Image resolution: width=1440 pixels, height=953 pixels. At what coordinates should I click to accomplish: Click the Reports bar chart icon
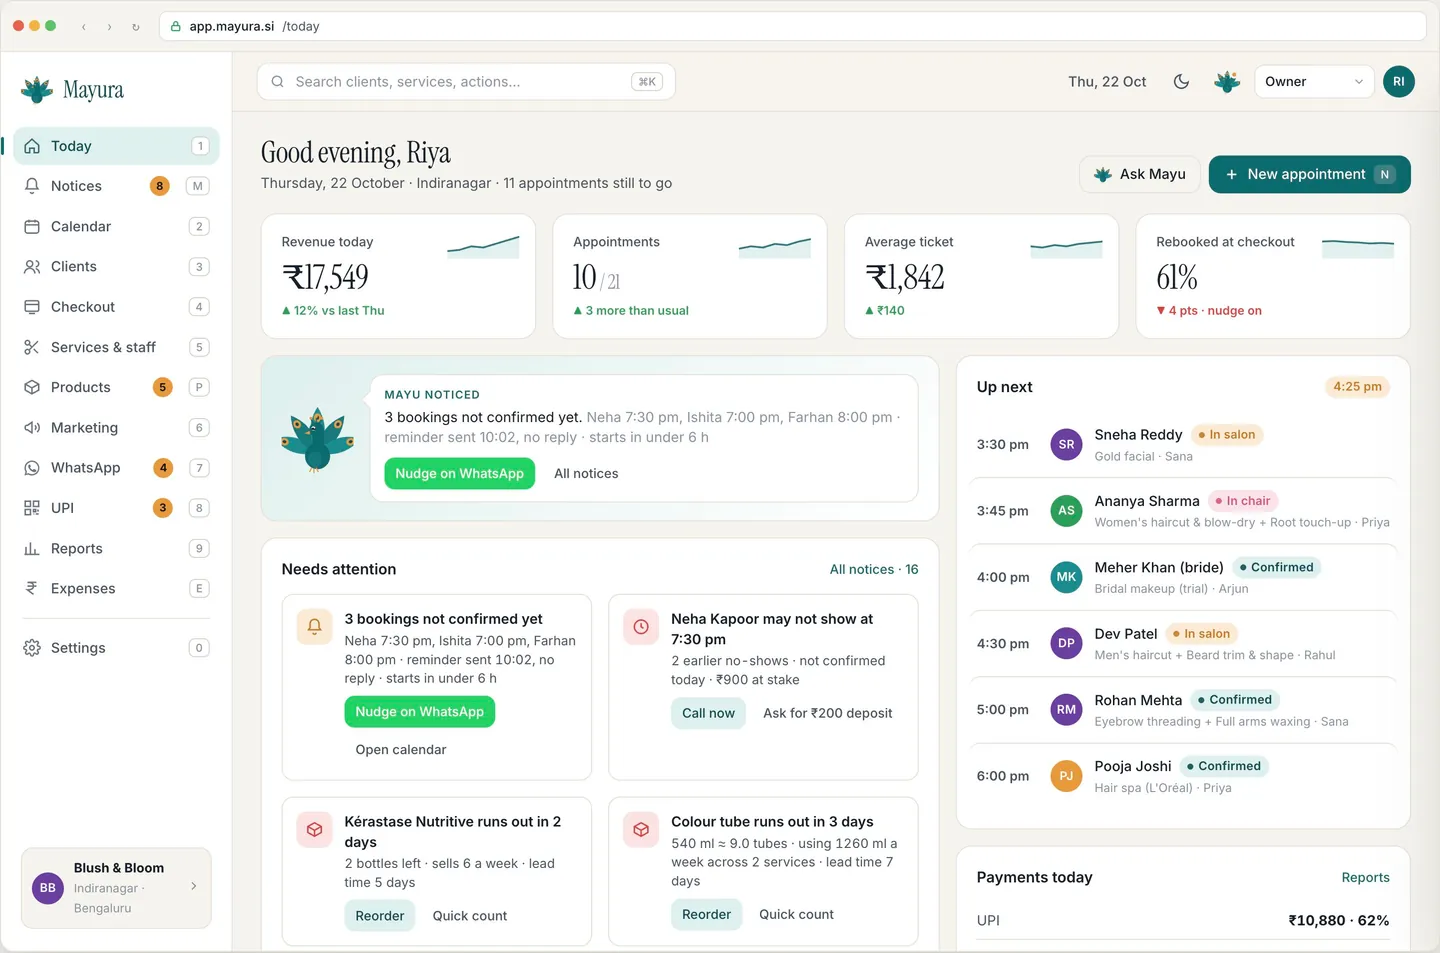32,549
